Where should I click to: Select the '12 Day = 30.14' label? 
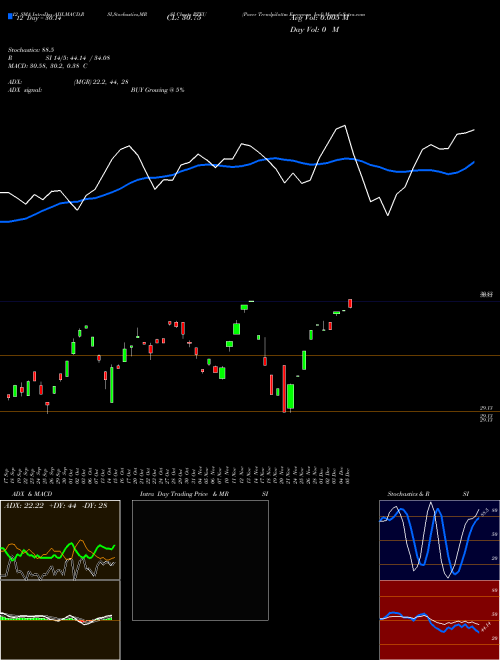(39, 19)
